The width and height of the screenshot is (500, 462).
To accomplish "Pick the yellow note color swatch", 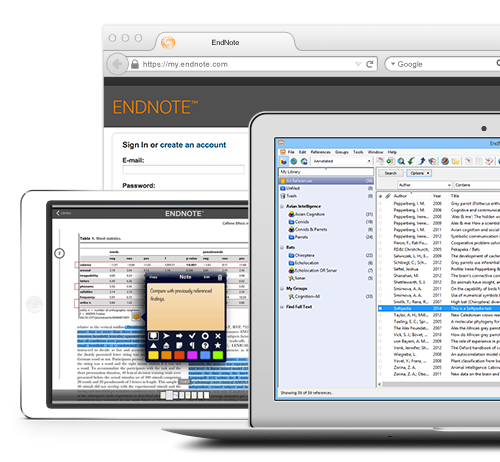I will [x=153, y=355].
